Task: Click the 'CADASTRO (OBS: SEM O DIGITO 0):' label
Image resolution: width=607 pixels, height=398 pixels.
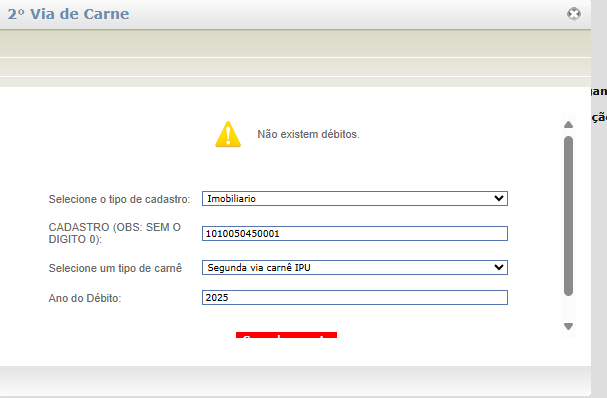Action: click(x=115, y=233)
